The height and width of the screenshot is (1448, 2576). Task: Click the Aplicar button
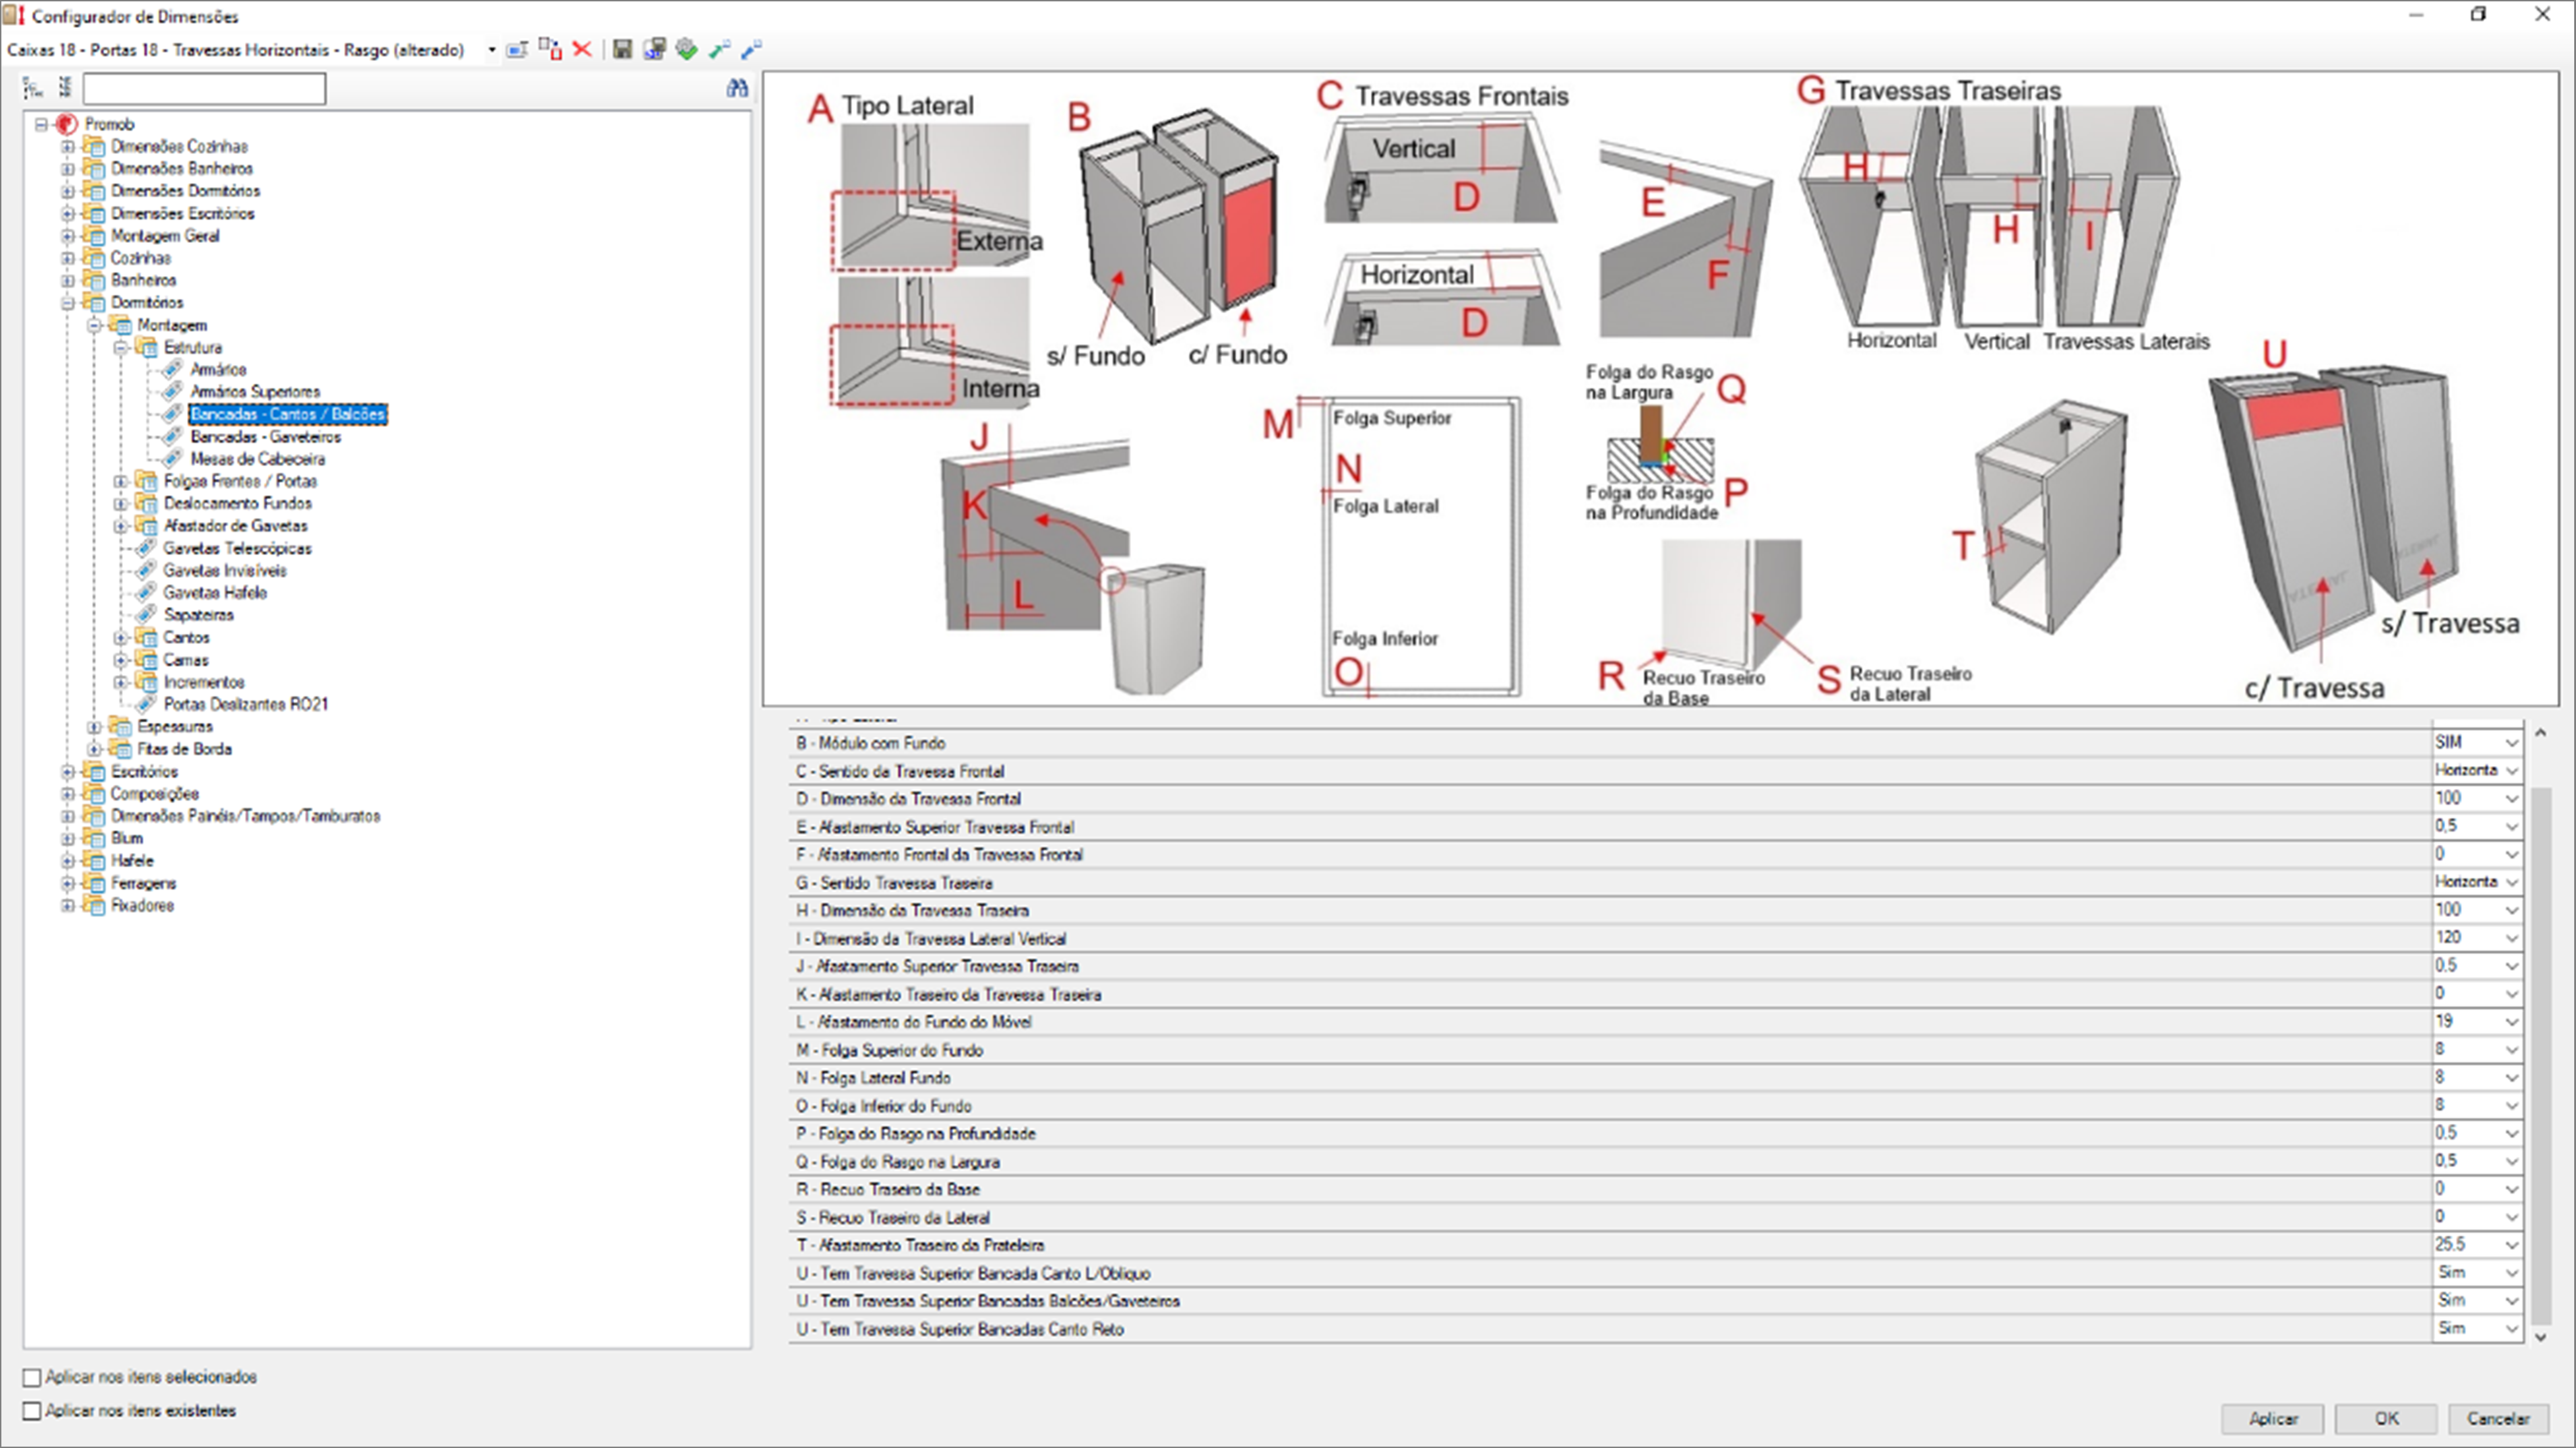[x=2274, y=1418]
